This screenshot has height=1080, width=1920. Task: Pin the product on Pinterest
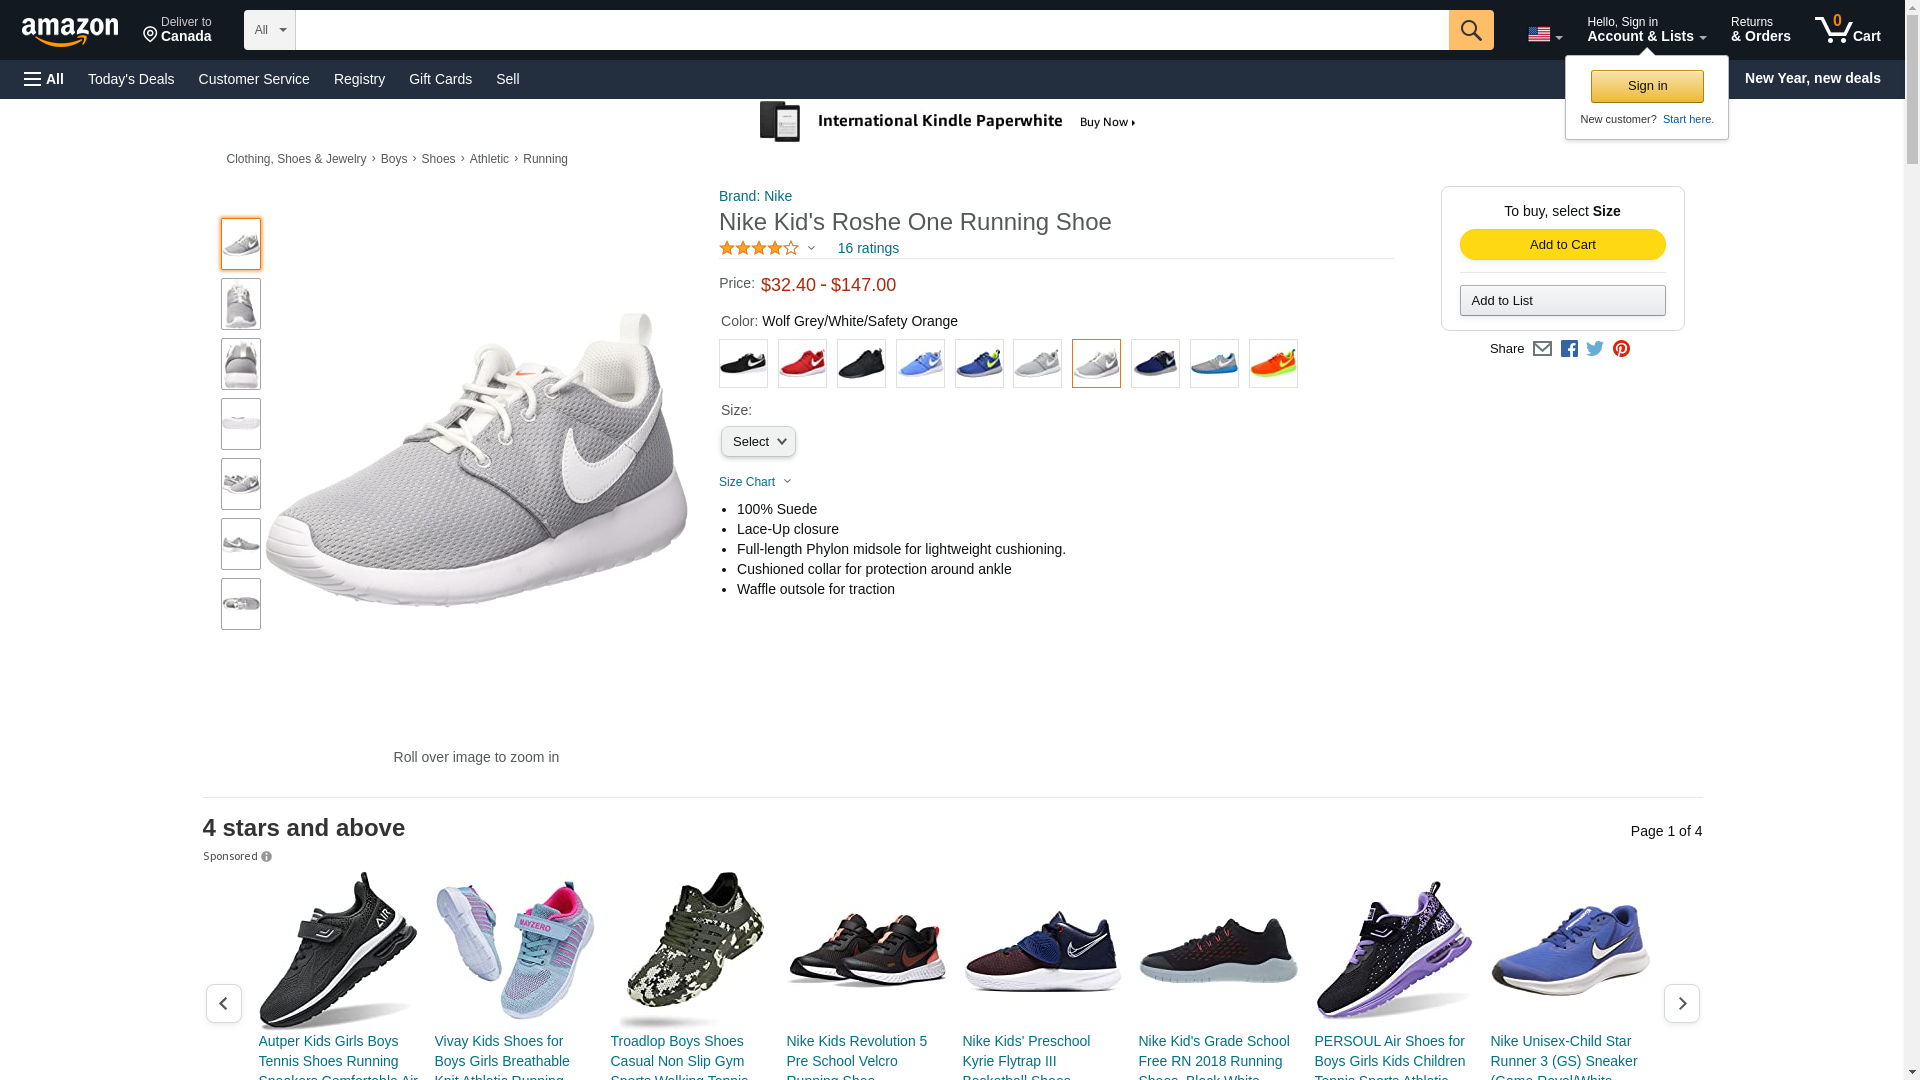(1621, 349)
